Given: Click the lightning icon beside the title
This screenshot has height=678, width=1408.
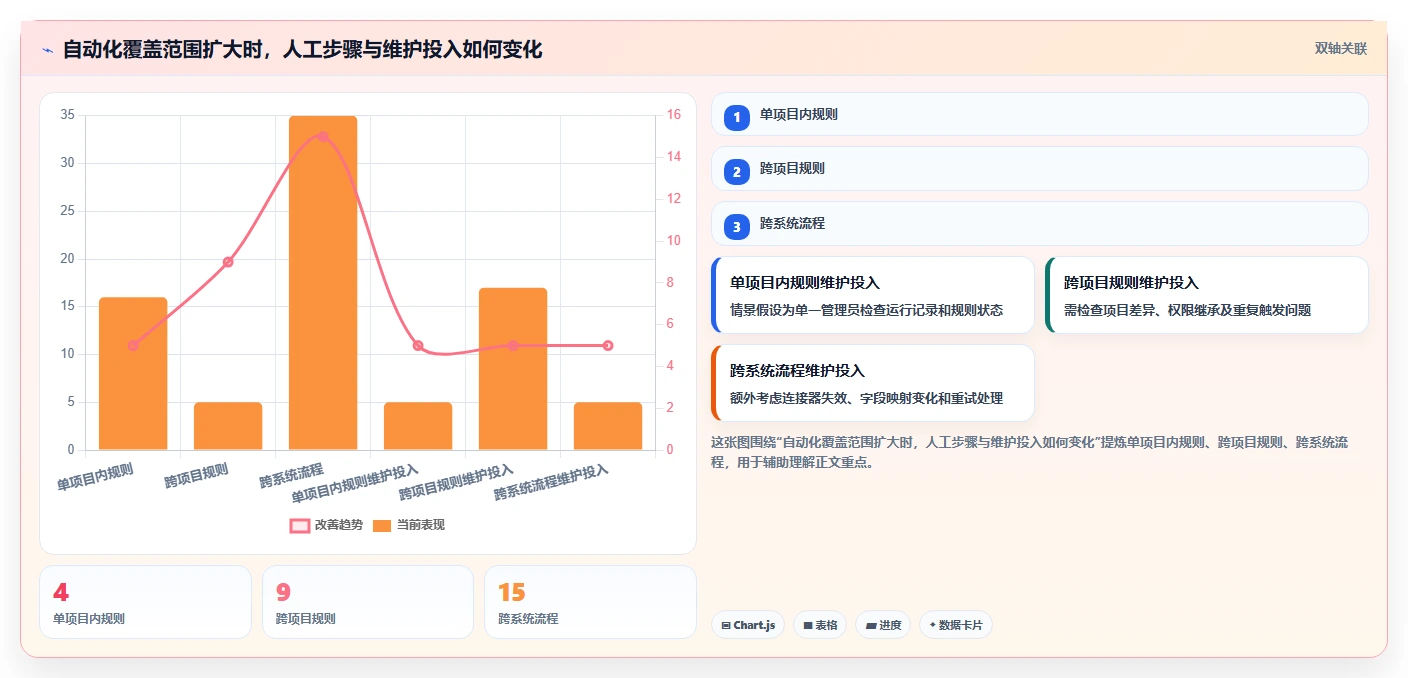Looking at the screenshot, I should [x=48, y=49].
